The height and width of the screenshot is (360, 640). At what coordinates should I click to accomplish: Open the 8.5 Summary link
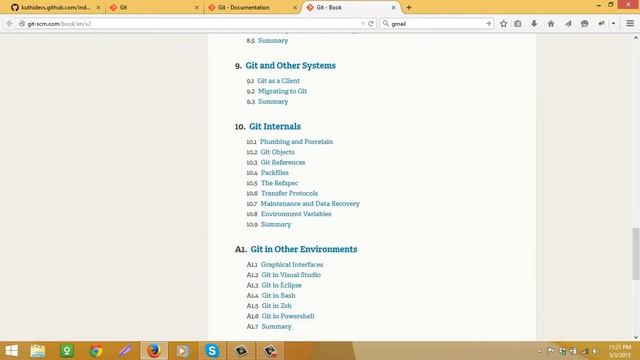click(x=273, y=40)
